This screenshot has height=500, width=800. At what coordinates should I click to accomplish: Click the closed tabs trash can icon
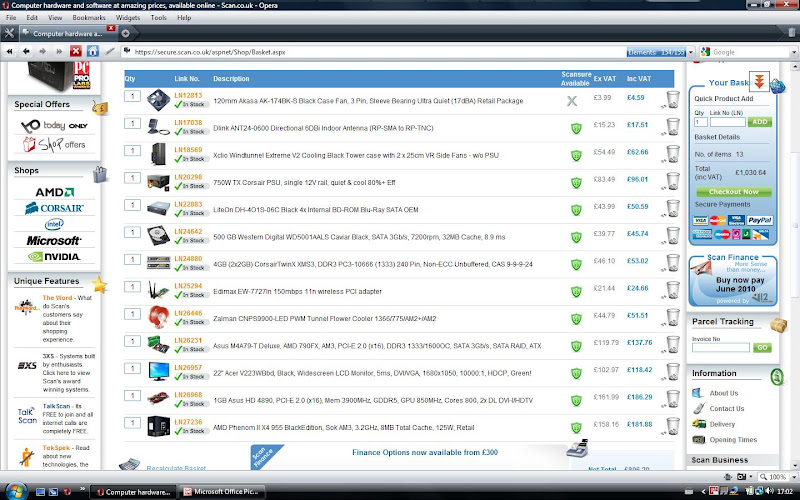[791, 33]
